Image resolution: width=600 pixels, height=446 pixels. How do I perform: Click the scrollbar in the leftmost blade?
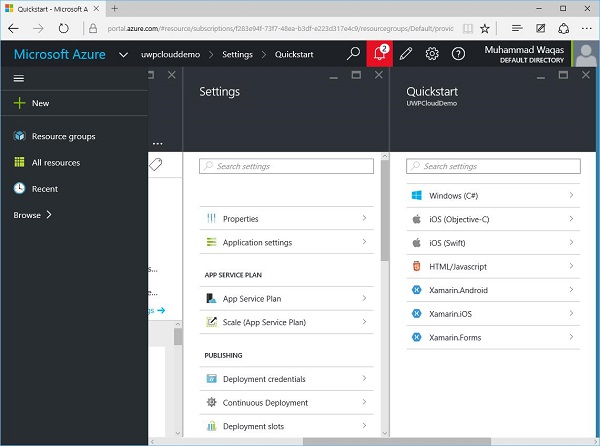point(178,337)
